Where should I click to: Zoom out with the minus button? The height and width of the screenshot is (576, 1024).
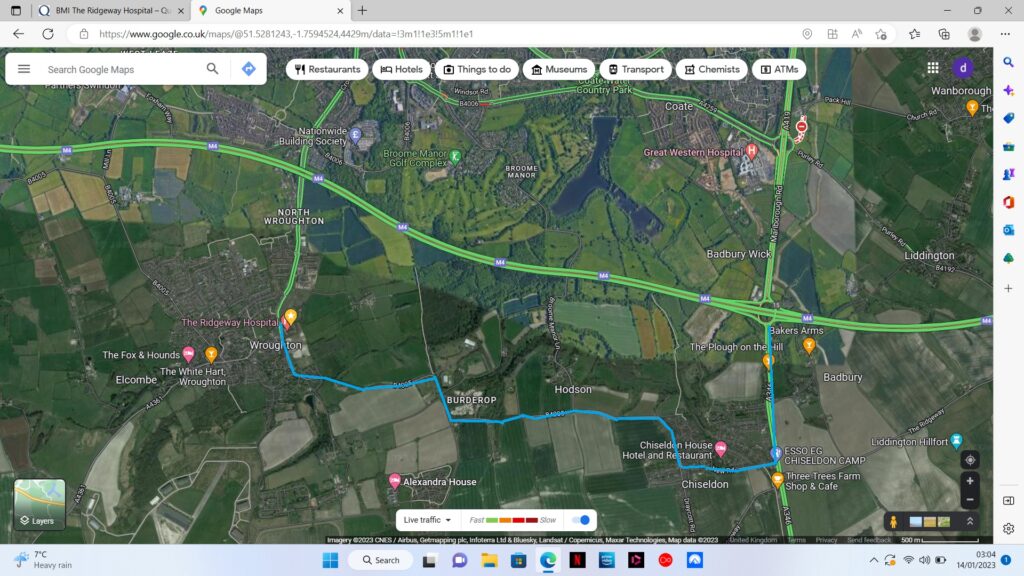point(969,500)
